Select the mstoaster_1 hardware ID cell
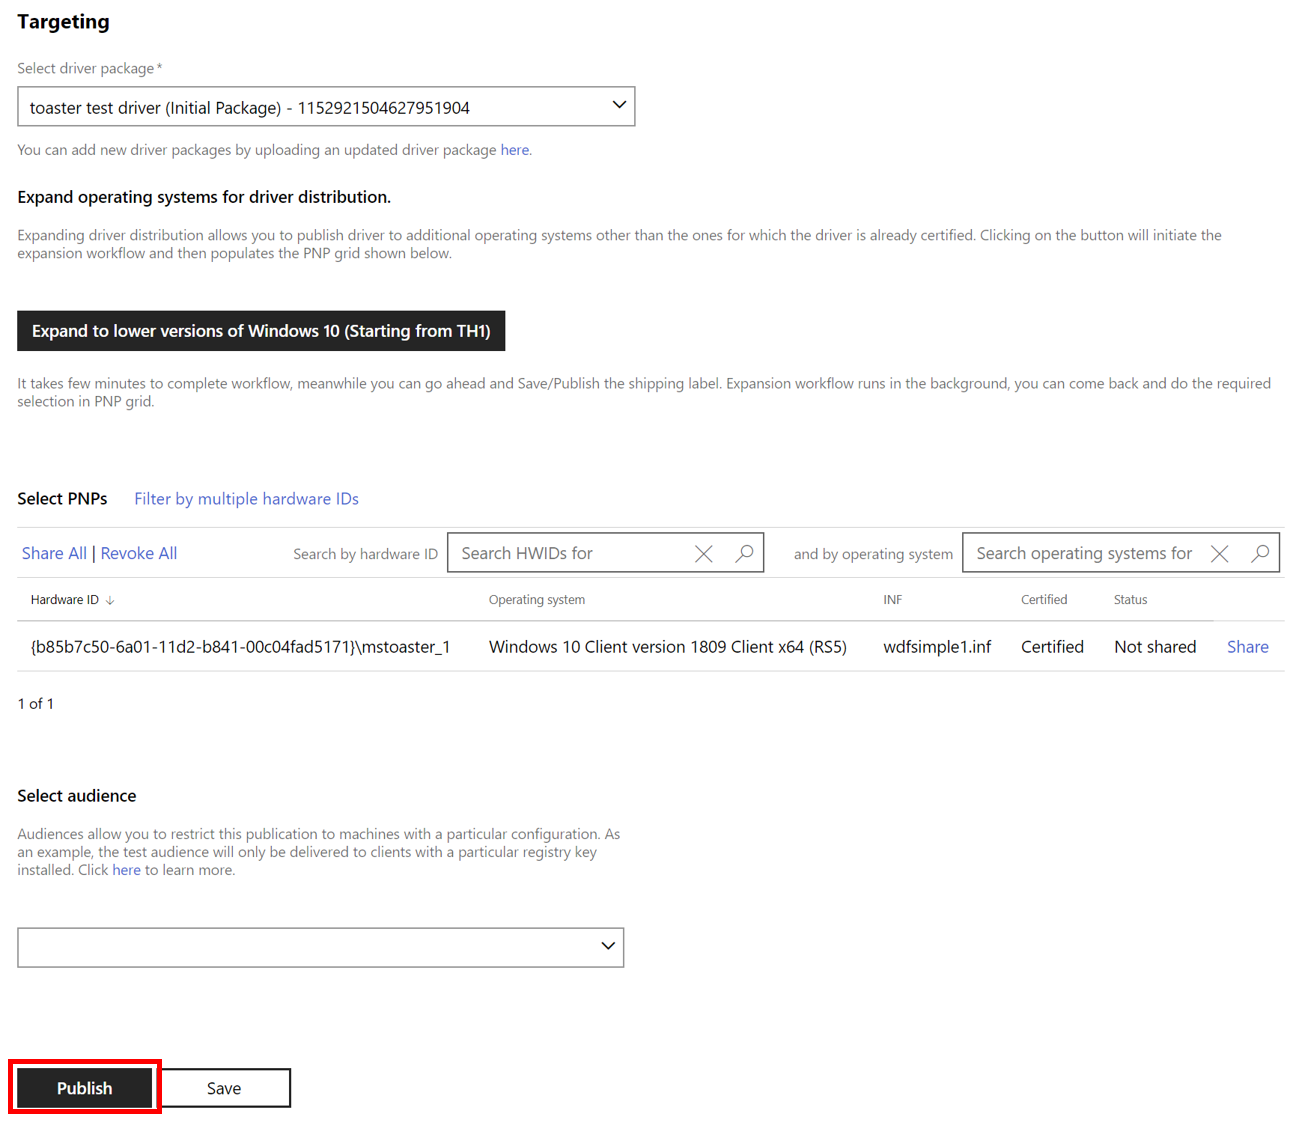This screenshot has width=1290, height=1125. (240, 647)
